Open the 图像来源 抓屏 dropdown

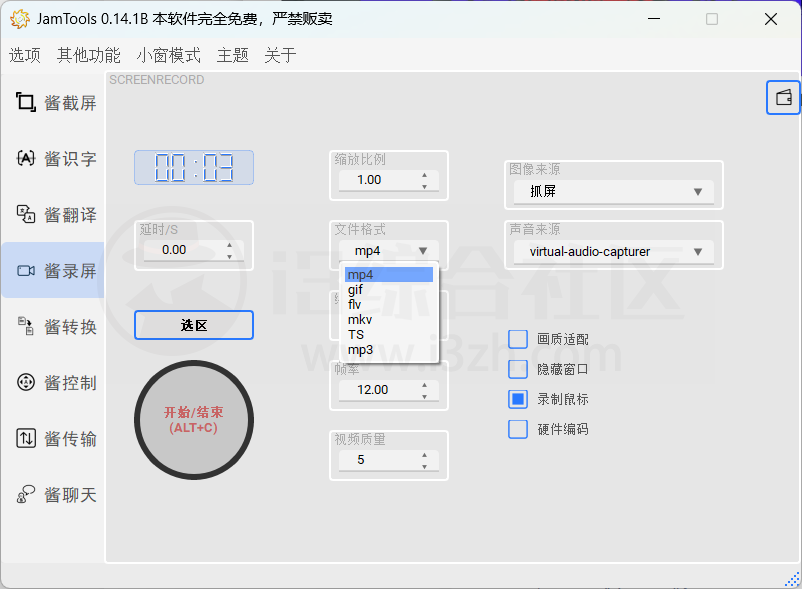click(x=613, y=191)
